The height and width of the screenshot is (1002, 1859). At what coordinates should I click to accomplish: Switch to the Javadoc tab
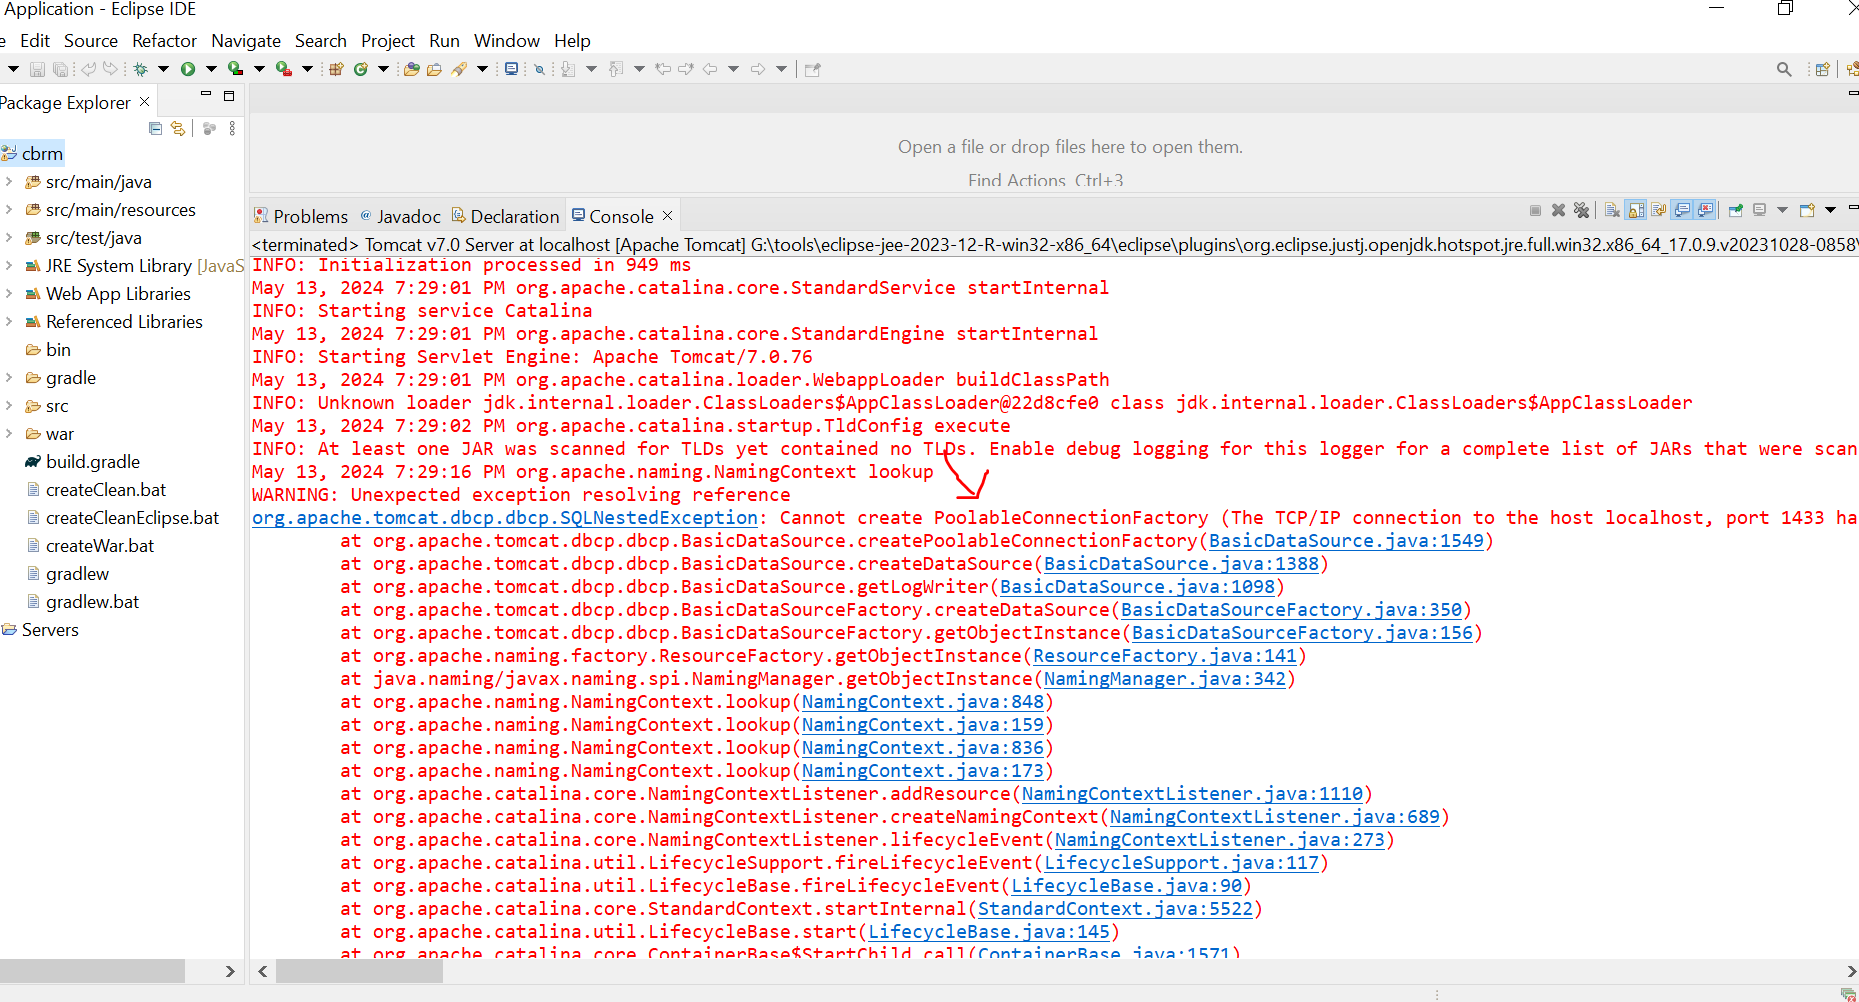coord(400,216)
